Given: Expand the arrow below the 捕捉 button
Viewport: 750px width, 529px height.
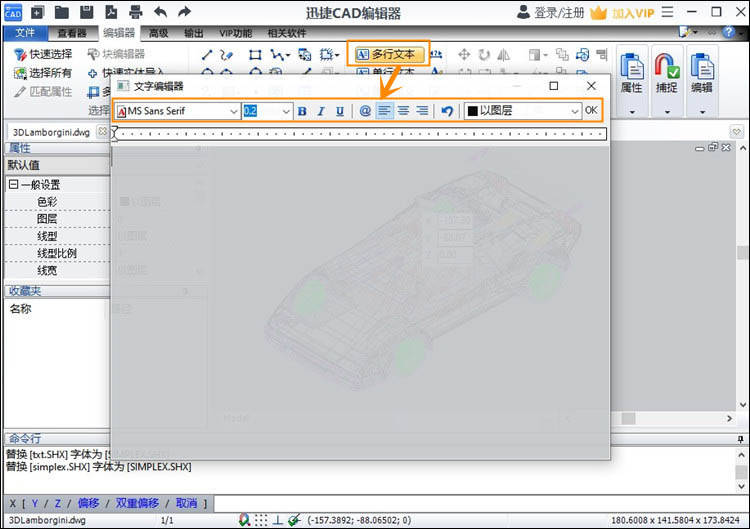Looking at the screenshot, I should pyautogui.click(x=667, y=112).
